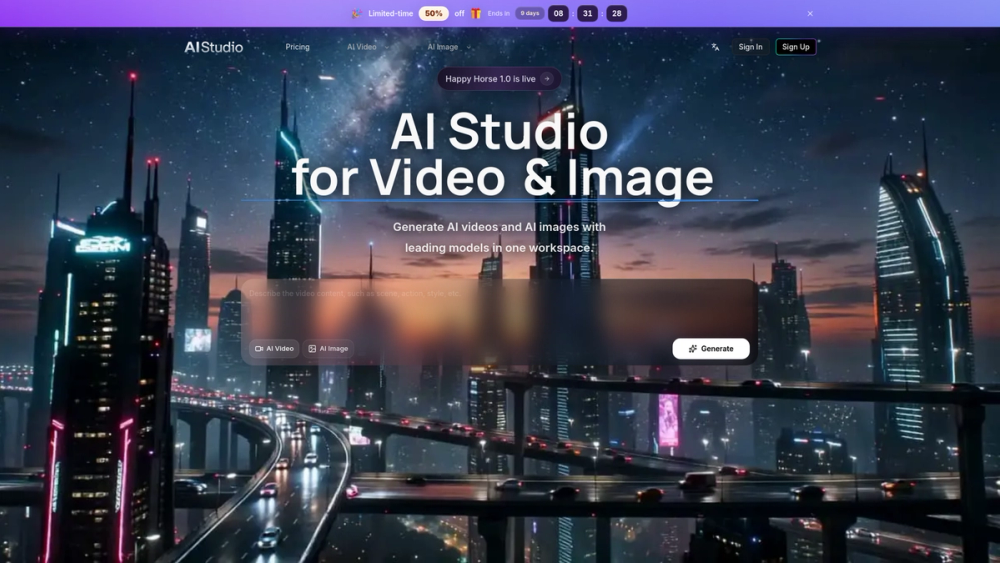The image size is (1000, 563).
Task: Select the AI Video mode tab
Action: pos(274,349)
